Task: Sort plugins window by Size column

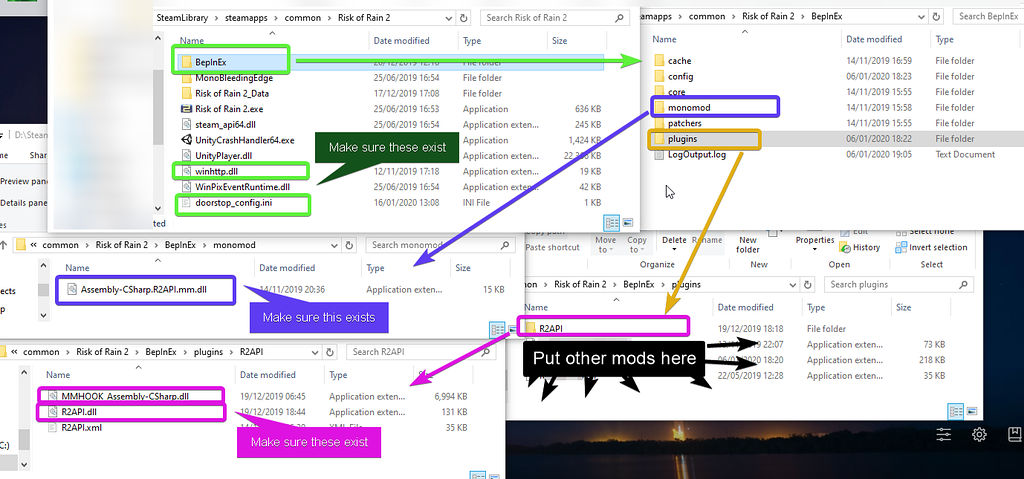Action: click(x=904, y=308)
